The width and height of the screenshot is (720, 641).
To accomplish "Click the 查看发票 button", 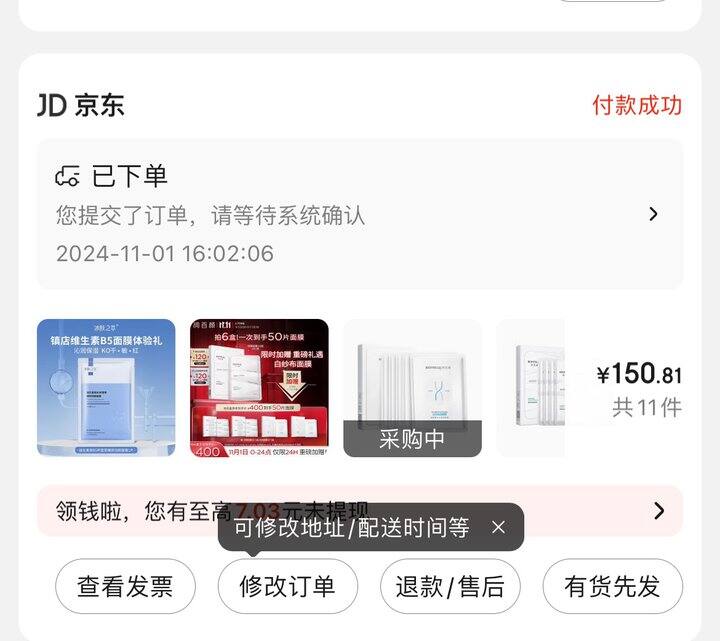I will [125, 586].
